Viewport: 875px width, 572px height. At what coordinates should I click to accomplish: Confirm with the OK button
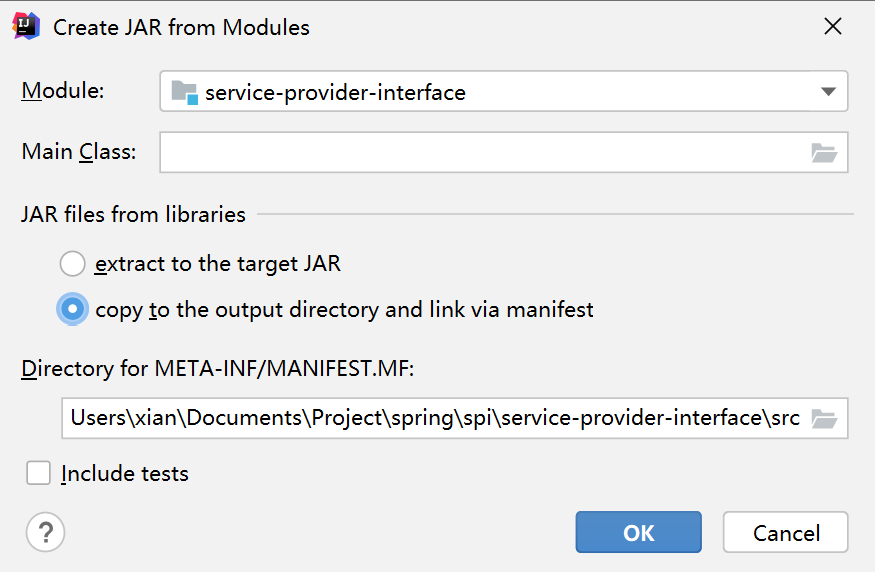[x=638, y=533]
